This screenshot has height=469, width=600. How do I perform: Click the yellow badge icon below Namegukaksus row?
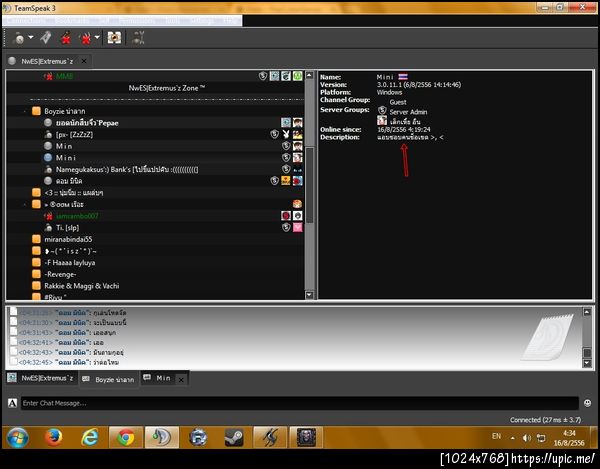pyautogui.click(x=286, y=181)
